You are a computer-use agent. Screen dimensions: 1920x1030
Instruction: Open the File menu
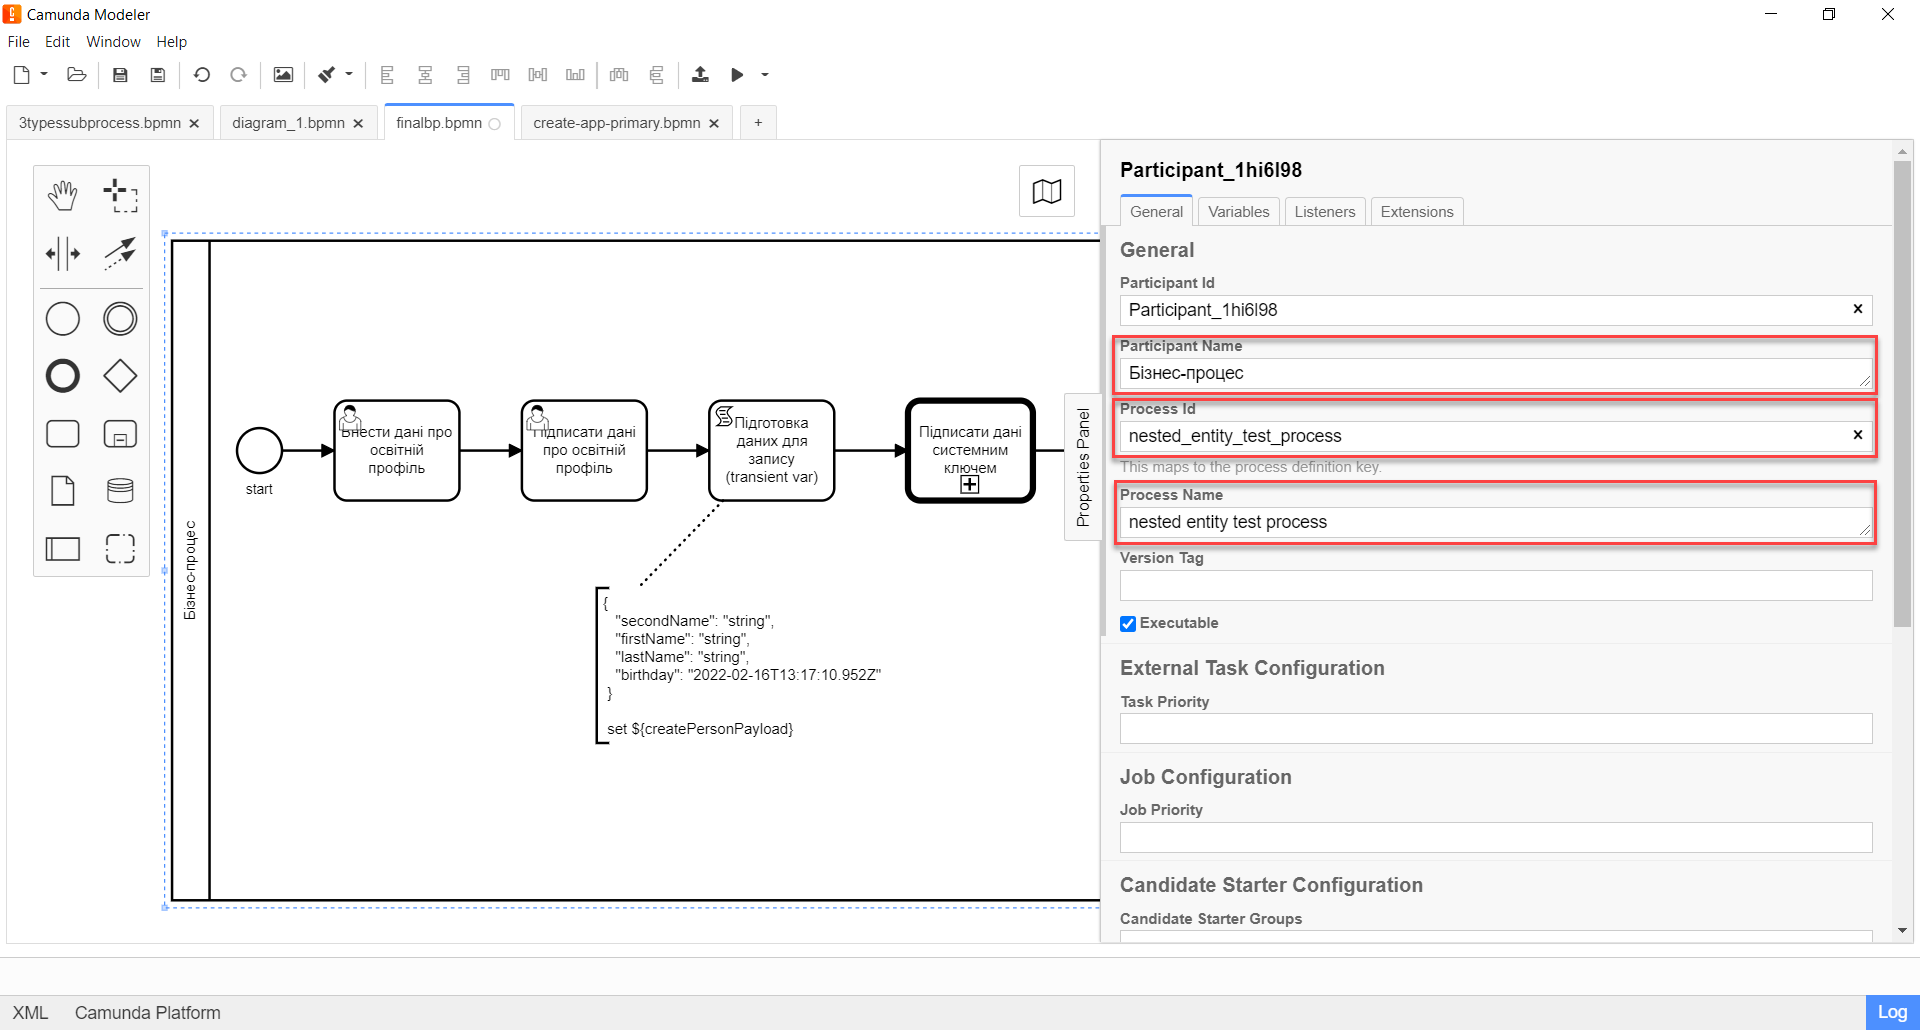[19, 42]
